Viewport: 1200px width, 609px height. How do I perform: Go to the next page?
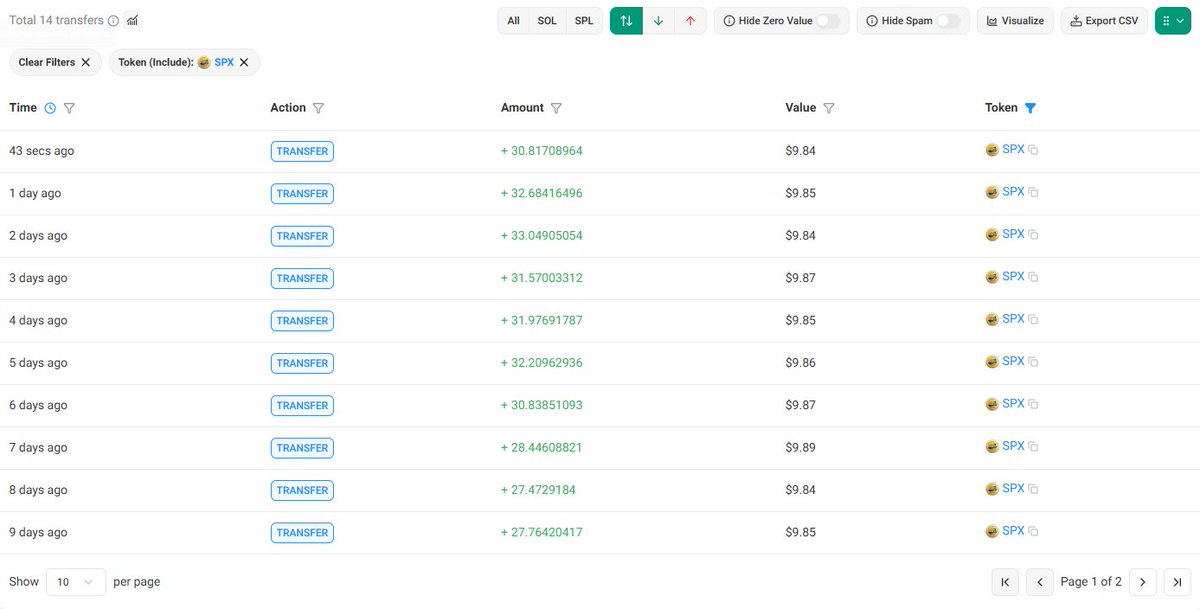pos(1143,582)
